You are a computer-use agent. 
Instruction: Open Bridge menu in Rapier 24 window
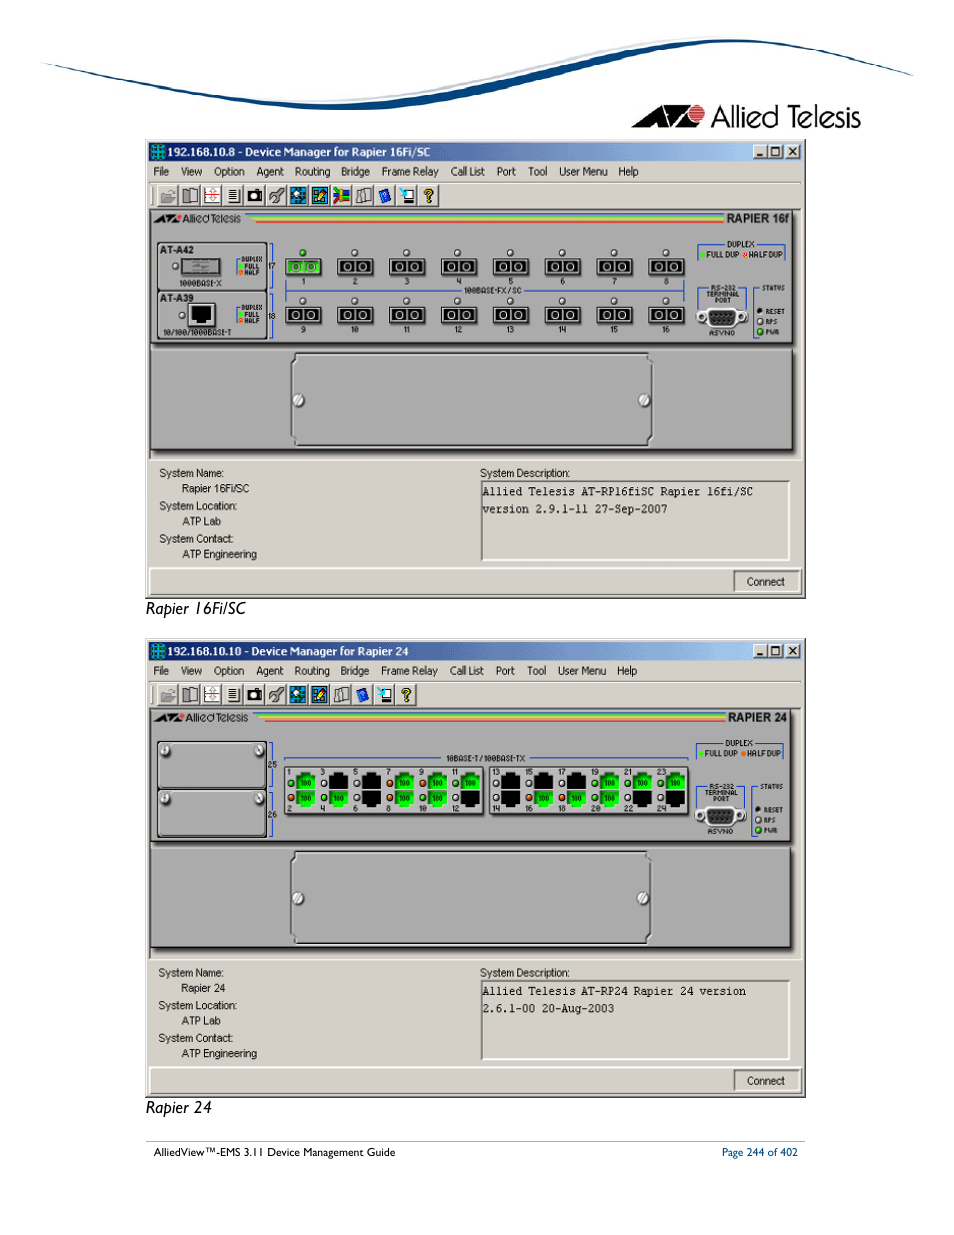tap(355, 671)
